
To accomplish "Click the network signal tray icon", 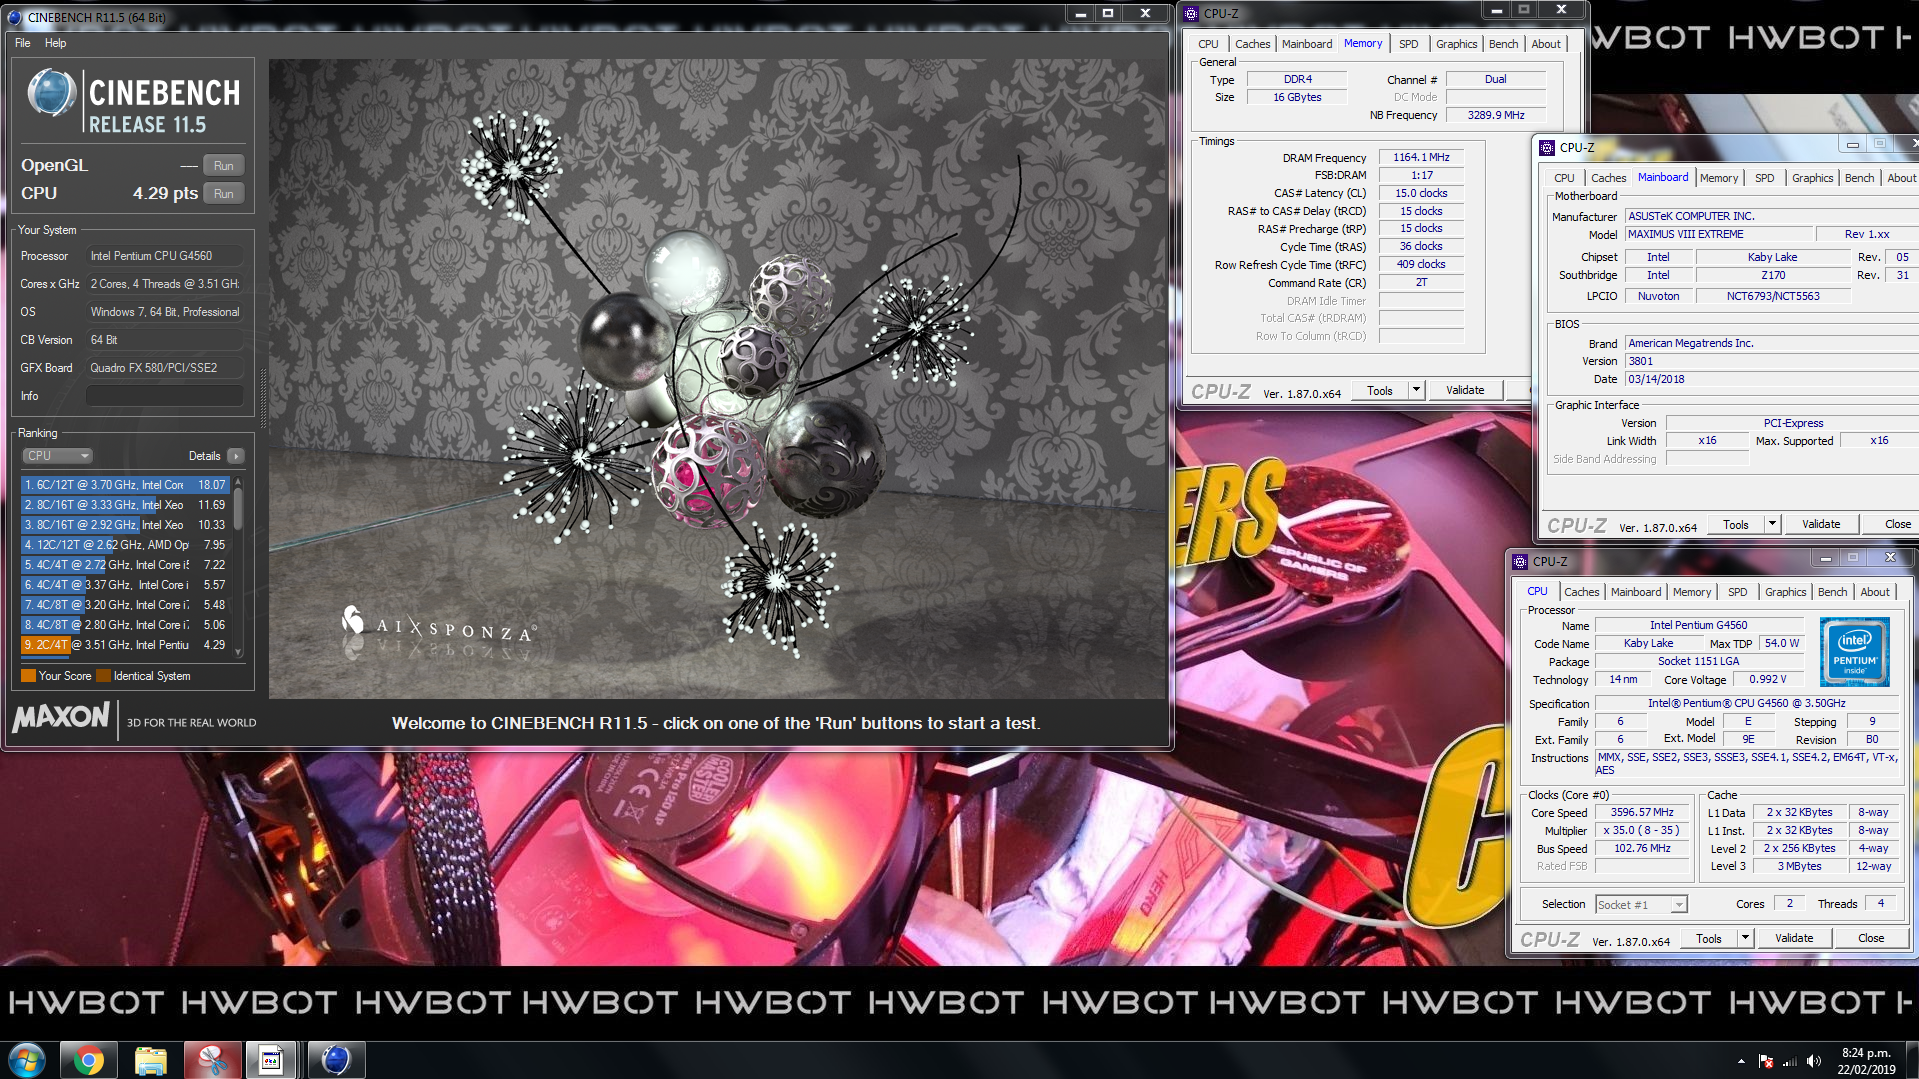I will pos(1790,1061).
